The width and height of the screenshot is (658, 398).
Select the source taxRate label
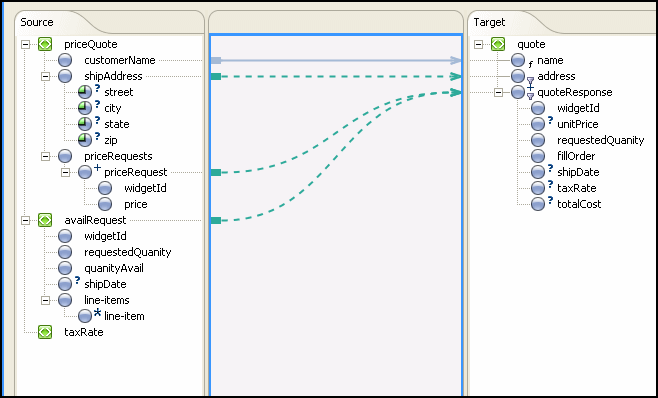click(x=84, y=332)
